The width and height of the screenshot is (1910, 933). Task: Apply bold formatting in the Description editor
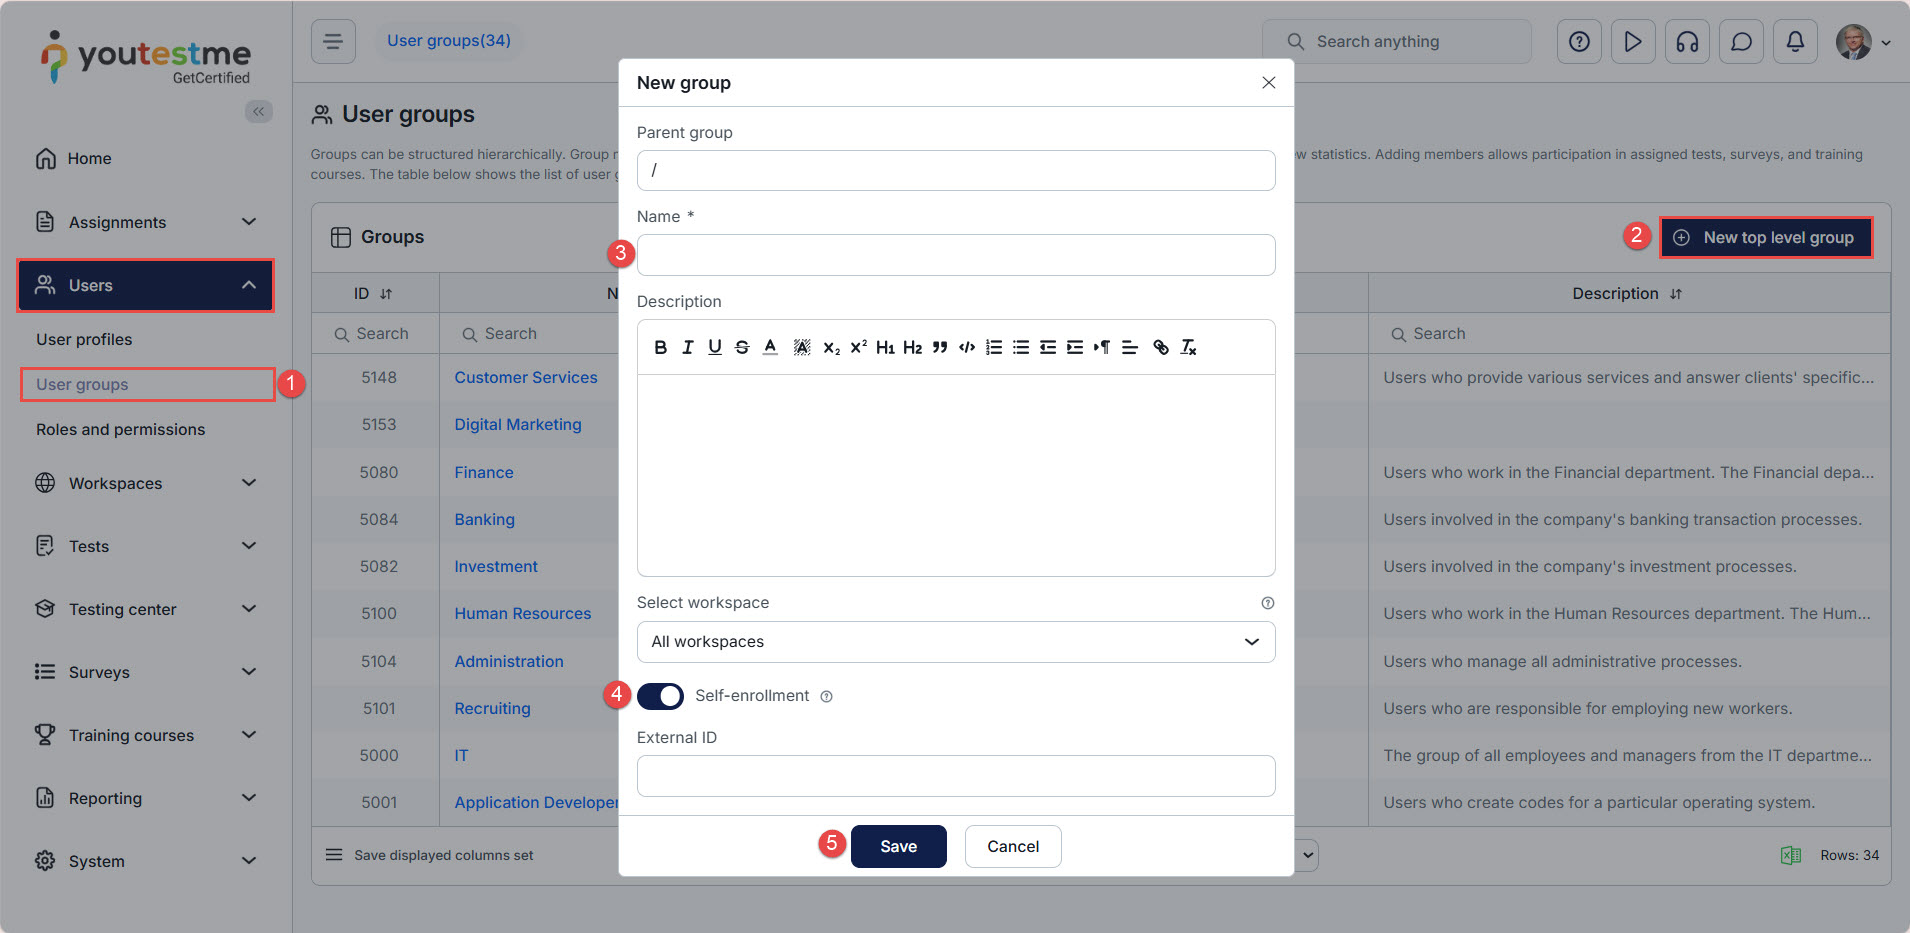pos(660,347)
